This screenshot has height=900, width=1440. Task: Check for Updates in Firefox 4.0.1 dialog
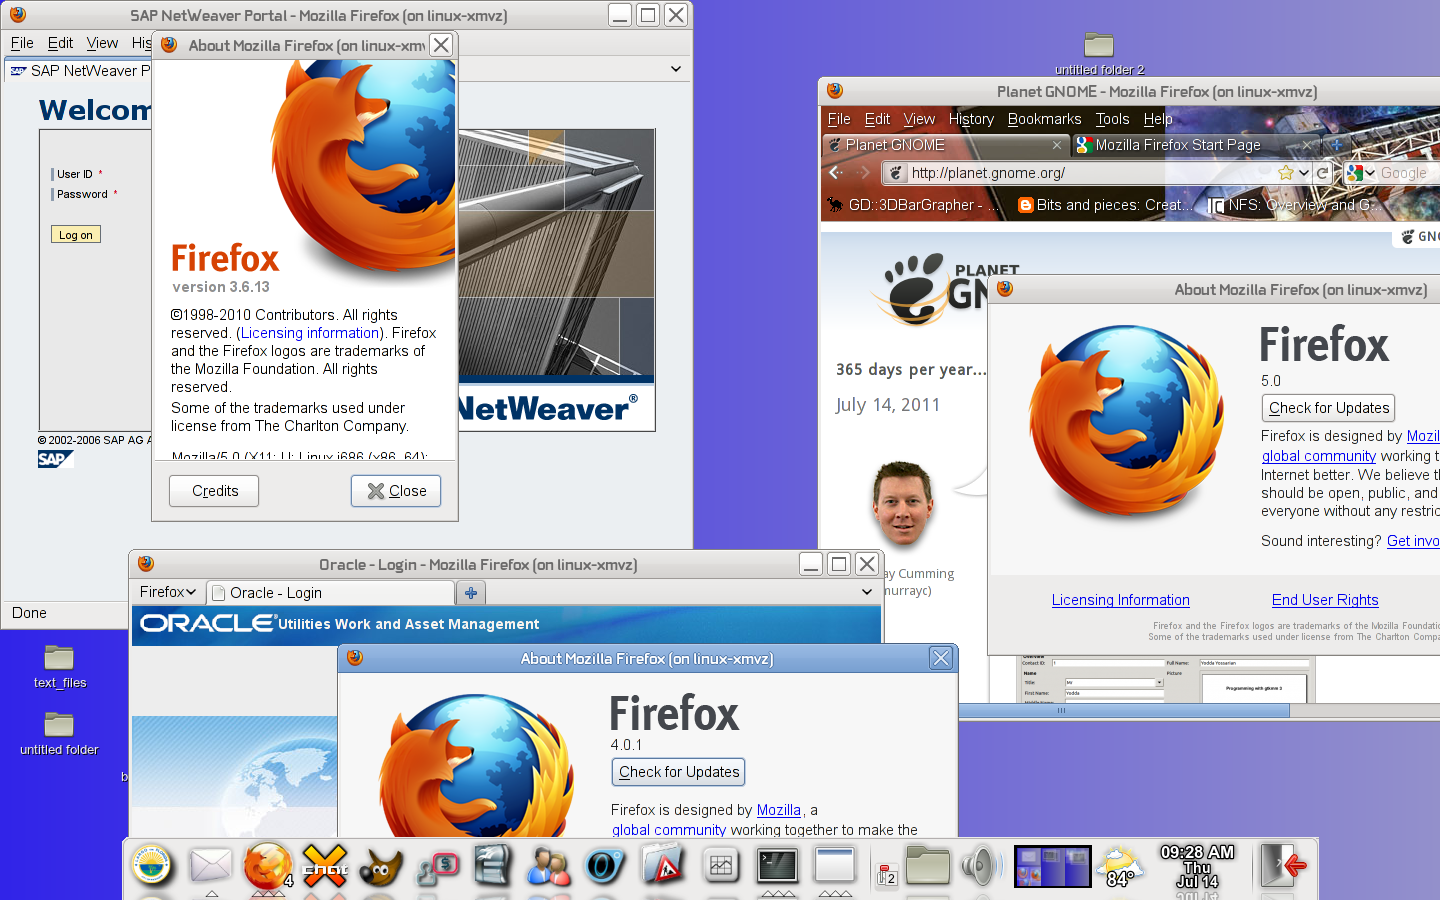(678, 772)
